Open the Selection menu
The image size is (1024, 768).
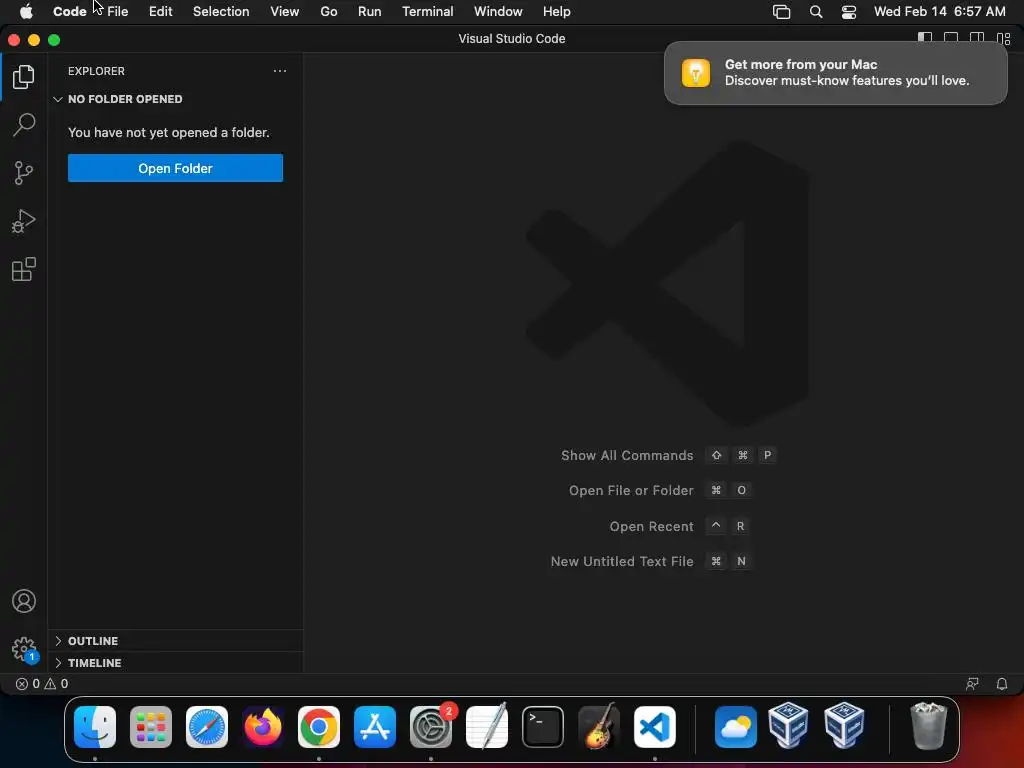pos(221,11)
